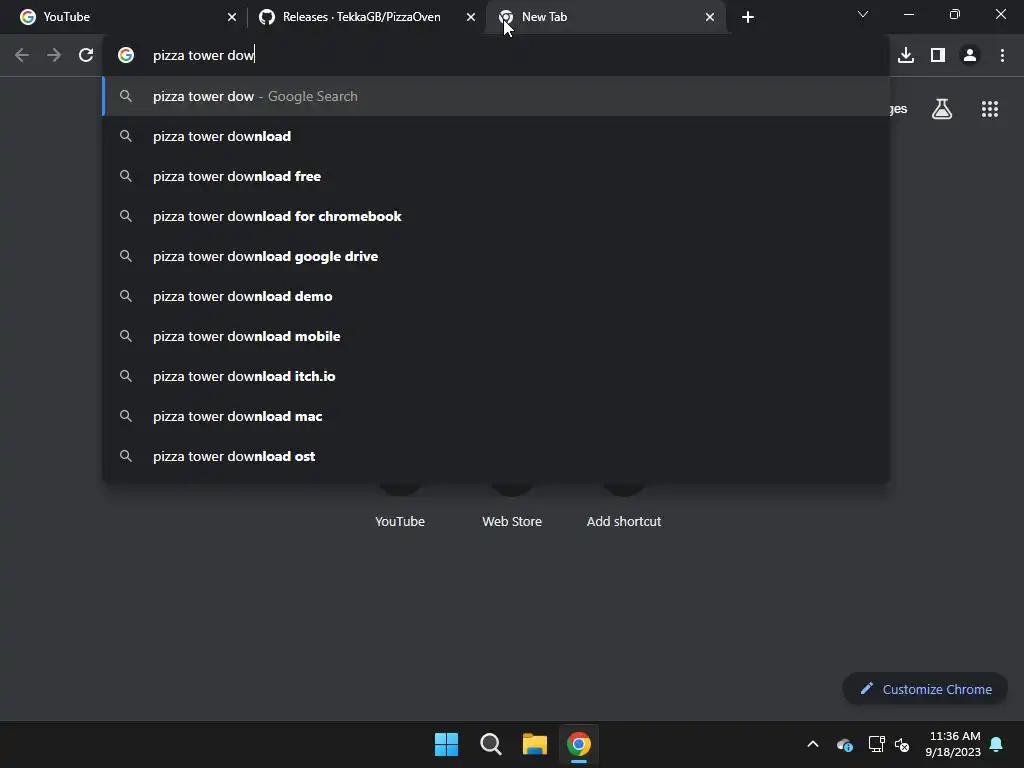
Task: Open taskbar Search
Action: pos(490,744)
